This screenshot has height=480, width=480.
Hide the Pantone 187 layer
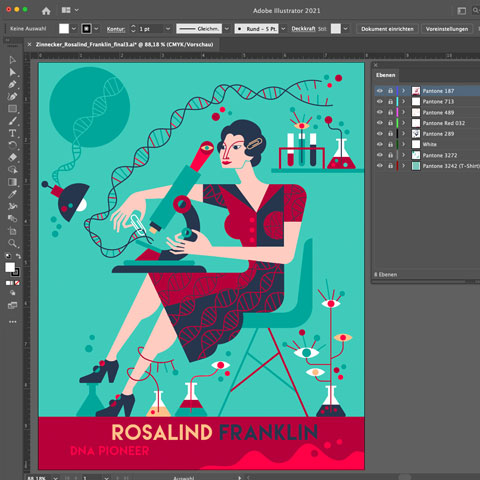click(380, 91)
